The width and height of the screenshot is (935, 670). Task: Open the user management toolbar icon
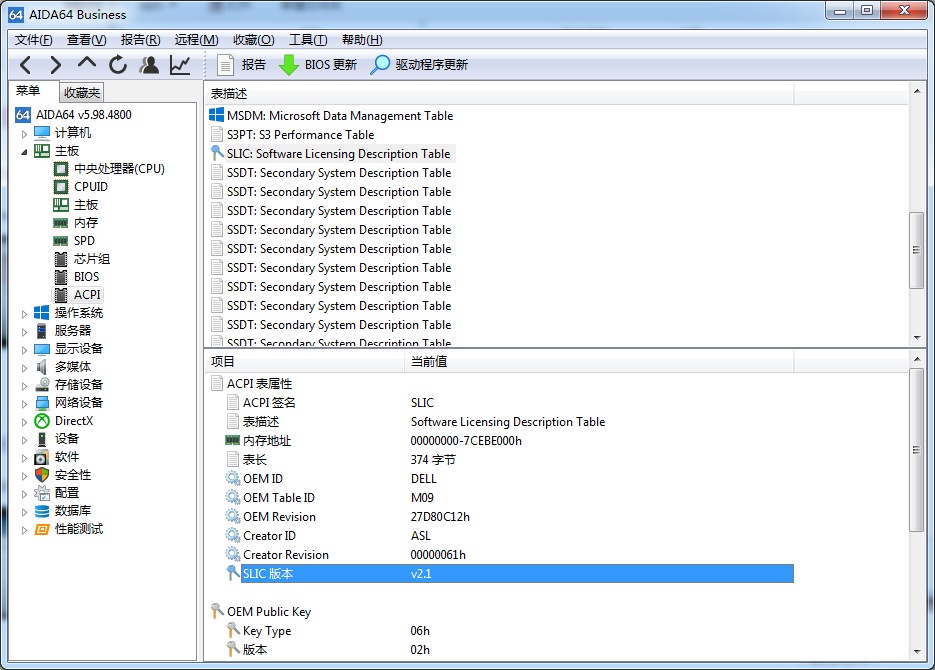[x=149, y=65]
